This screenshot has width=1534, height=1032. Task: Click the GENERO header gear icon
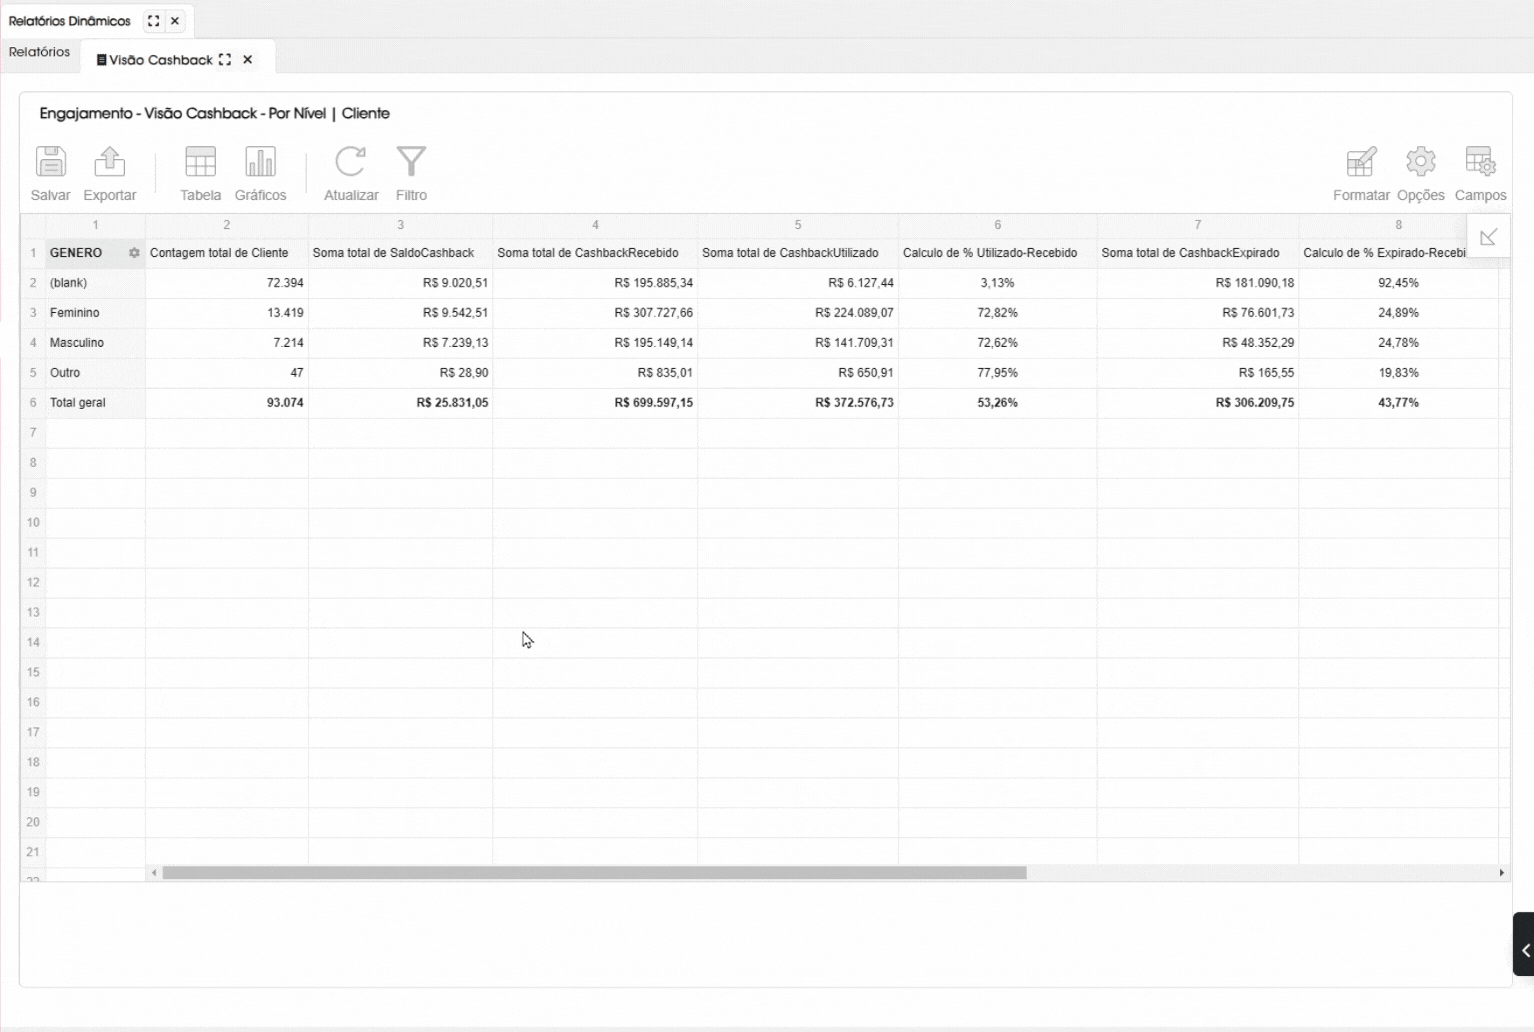[134, 253]
